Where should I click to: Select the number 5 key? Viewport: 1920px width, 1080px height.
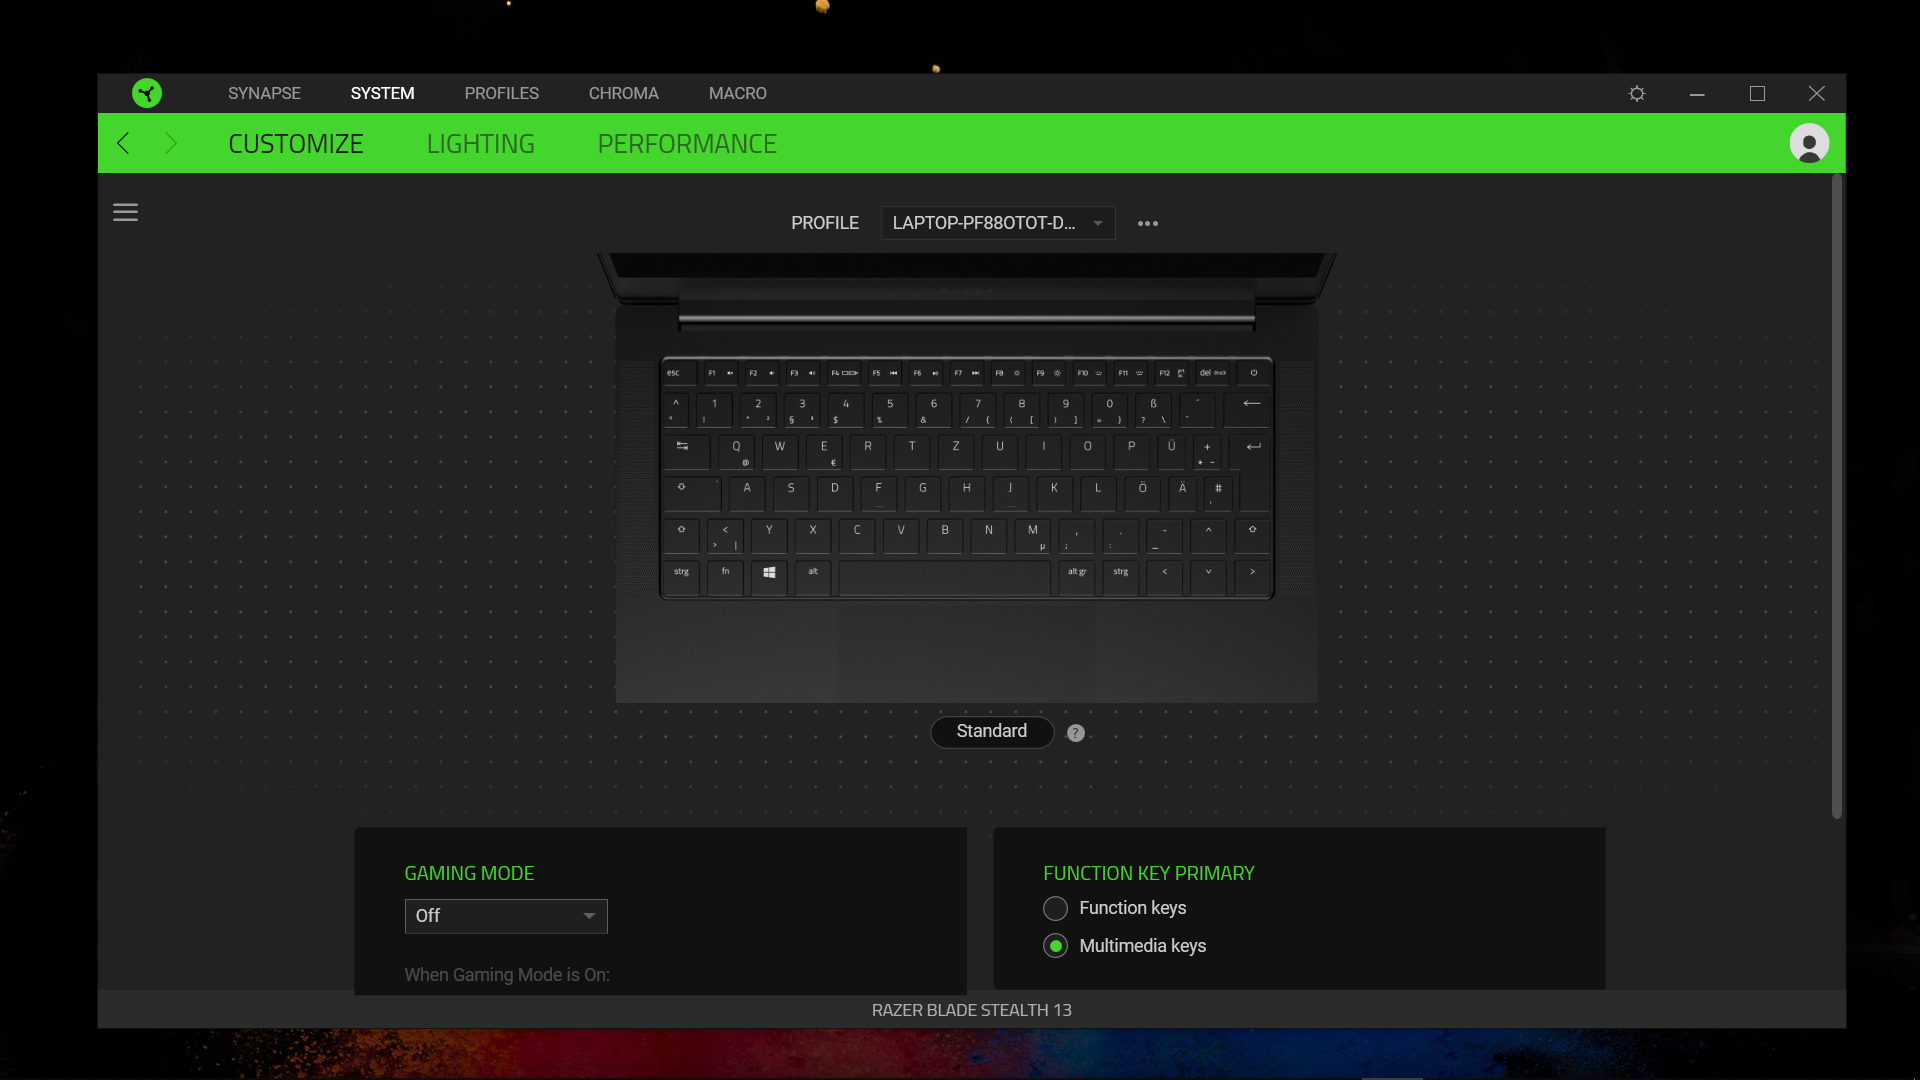(890, 410)
